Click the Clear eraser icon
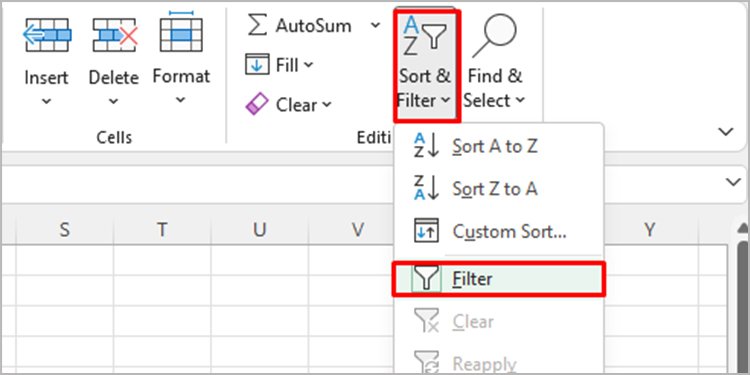The height and width of the screenshot is (375, 750). 257,104
